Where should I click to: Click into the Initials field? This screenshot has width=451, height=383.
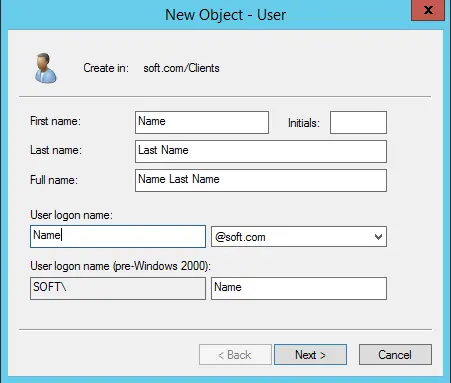tap(358, 122)
